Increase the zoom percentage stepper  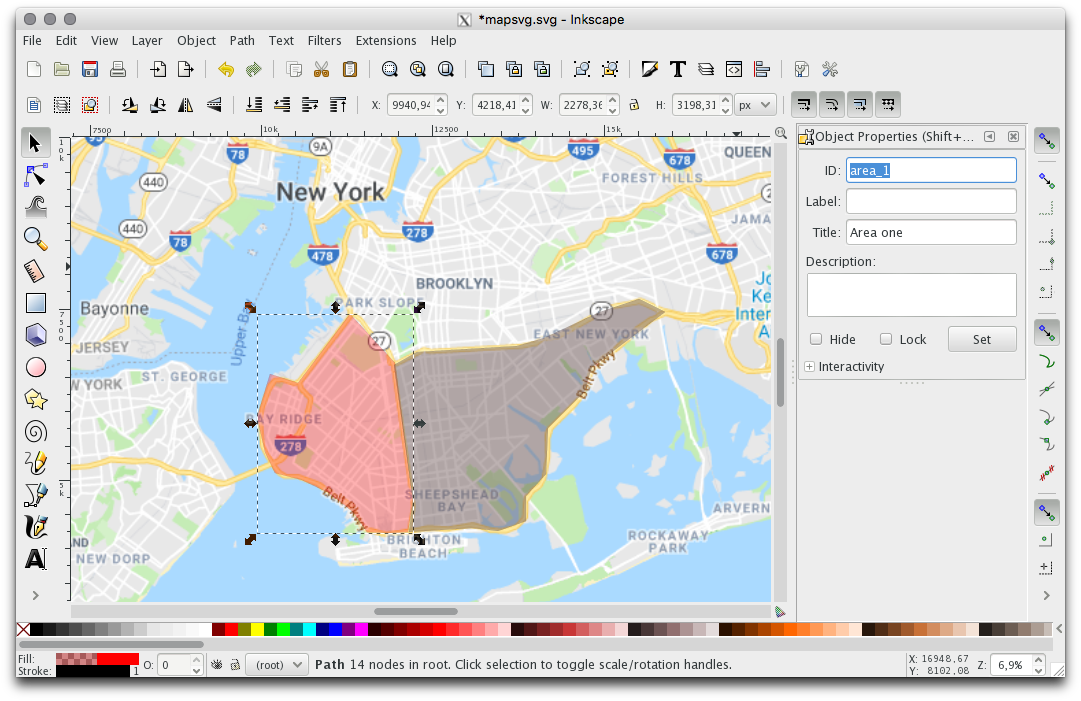(1039, 660)
